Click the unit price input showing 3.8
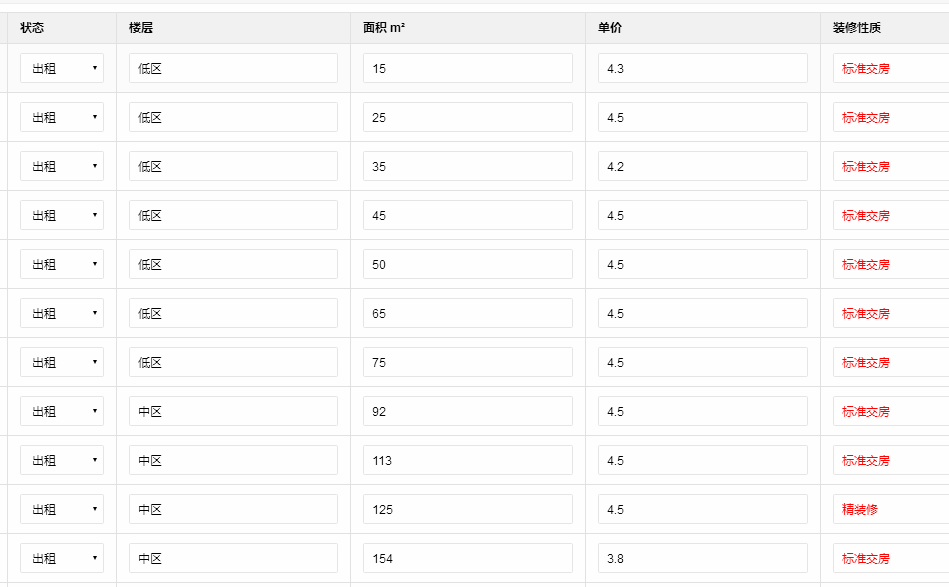Image resolution: width=949 pixels, height=587 pixels. [x=702, y=558]
